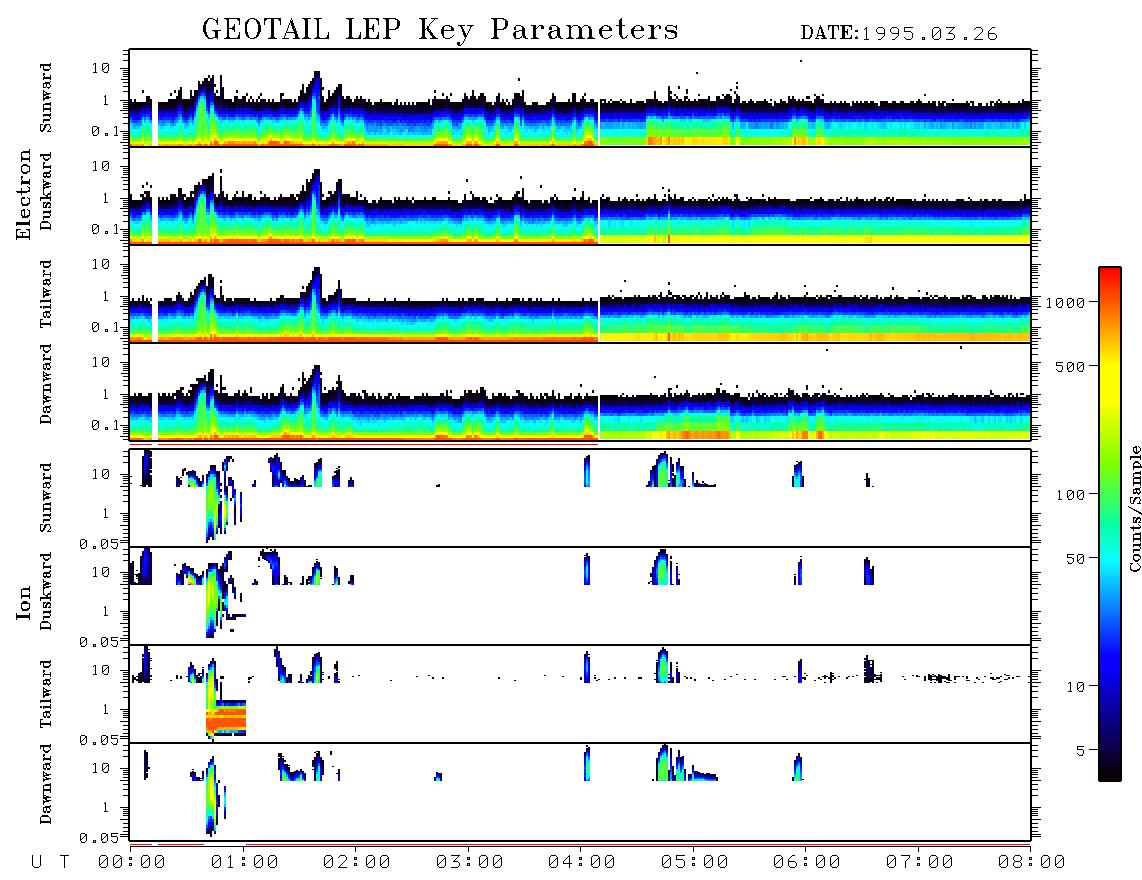Click the 0.1 tick of Electron Dawnward axis
This screenshot has height=880, width=1142.
coord(105,425)
